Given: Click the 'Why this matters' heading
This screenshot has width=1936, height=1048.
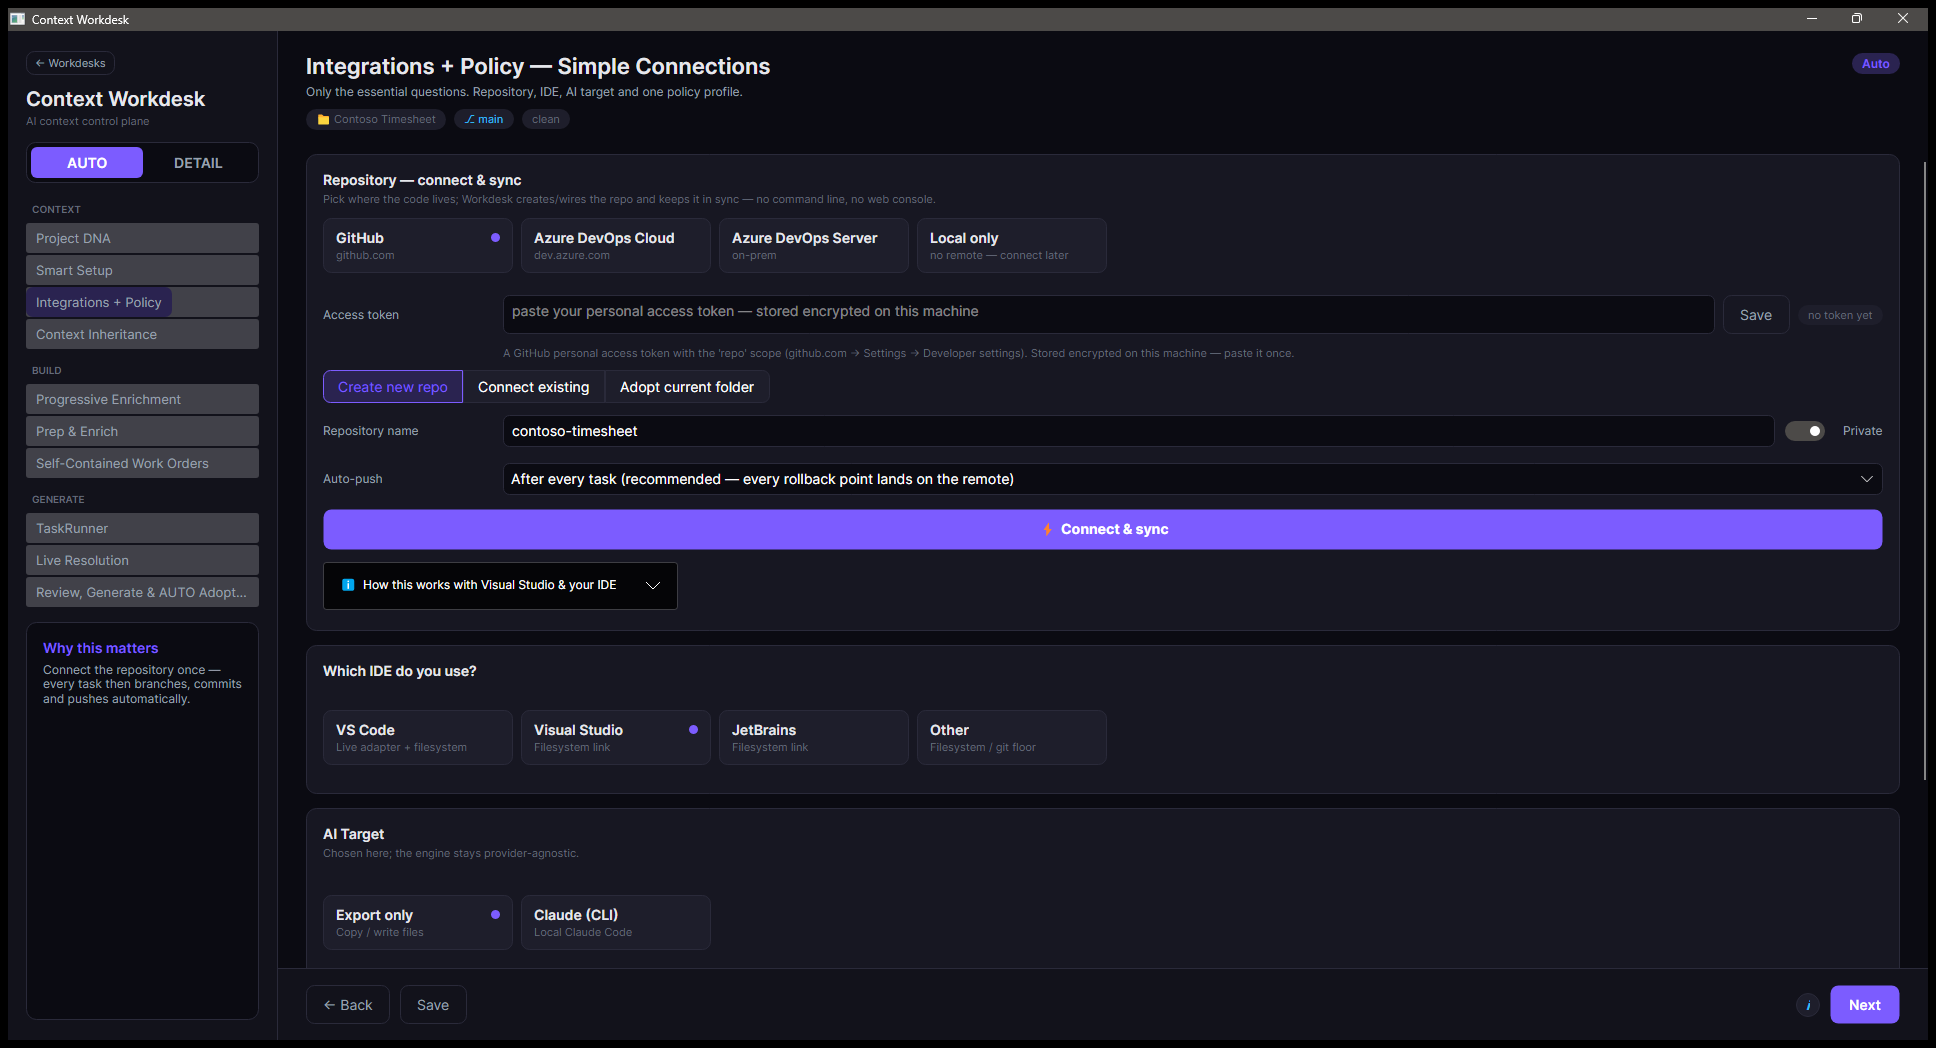Looking at the screenshot, I should 100,648.
